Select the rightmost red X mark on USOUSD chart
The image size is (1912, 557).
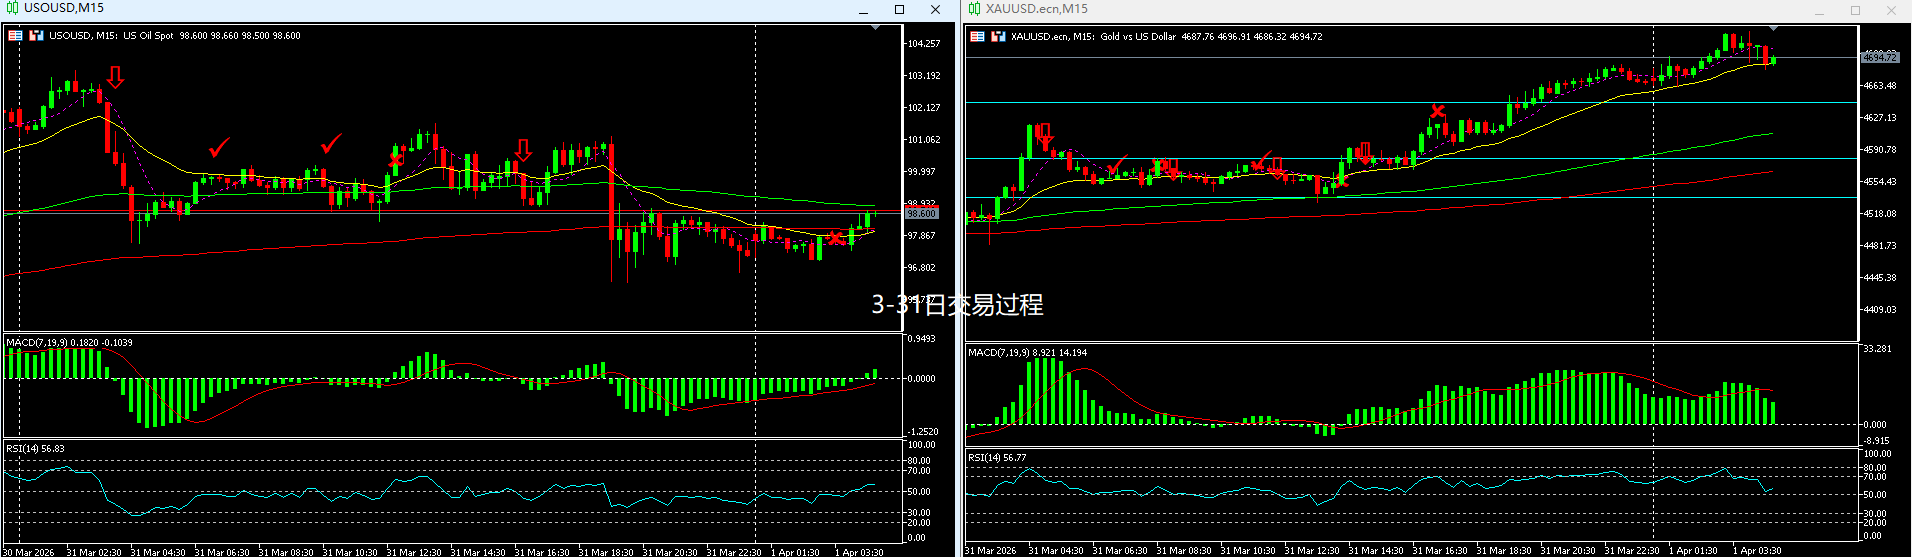click(x=836, y=237)
